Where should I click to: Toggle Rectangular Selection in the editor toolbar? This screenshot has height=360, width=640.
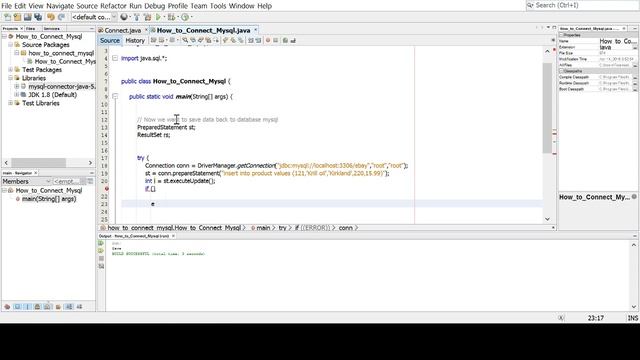pyautogui.click(x=216, y=40)
